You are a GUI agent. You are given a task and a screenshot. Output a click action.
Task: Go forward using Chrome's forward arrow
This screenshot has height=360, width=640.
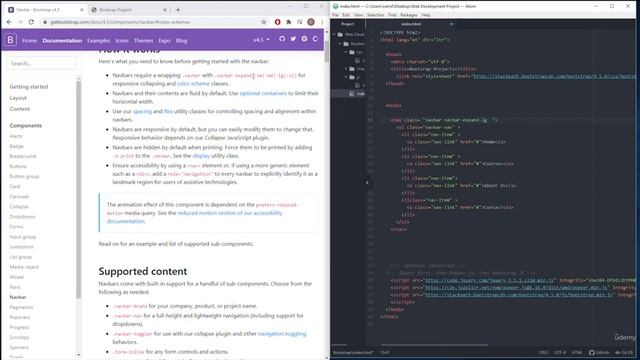20,22
